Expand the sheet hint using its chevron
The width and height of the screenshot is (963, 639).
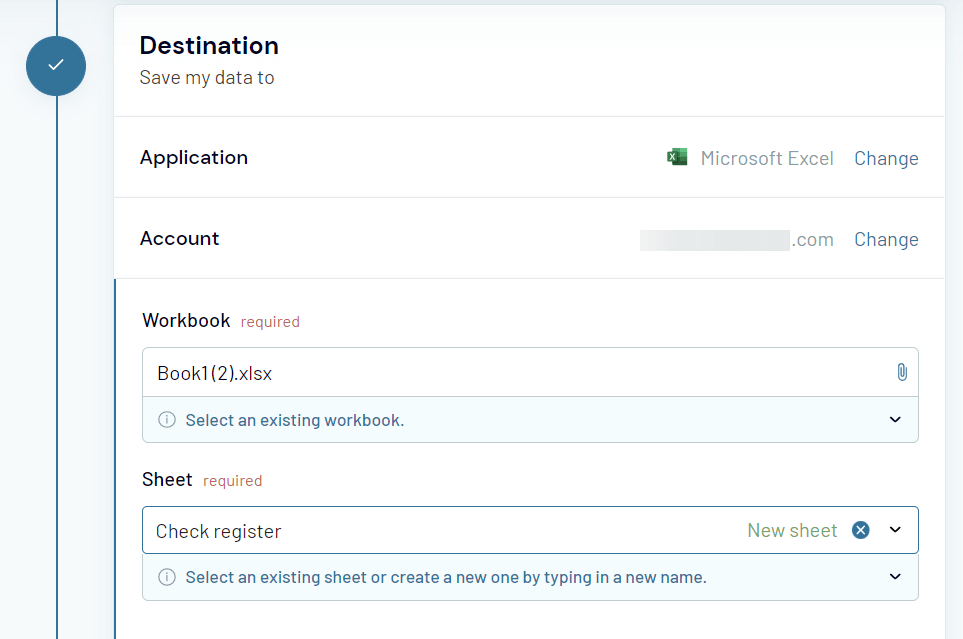(x=895, y=577)
